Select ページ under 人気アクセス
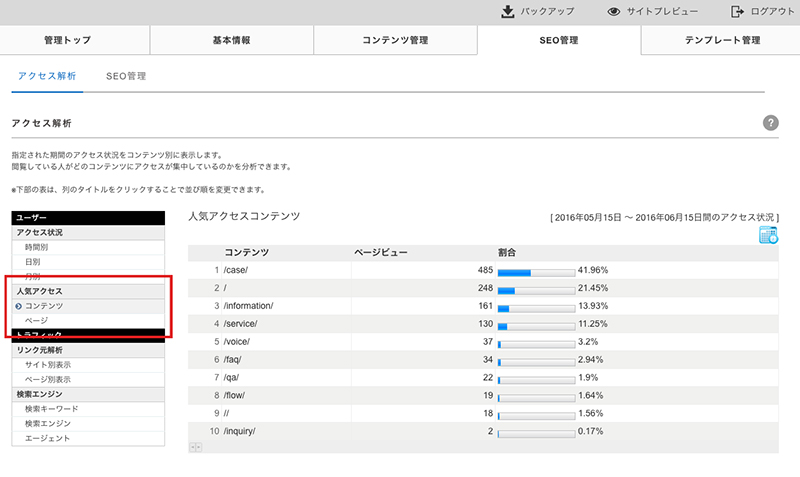This screenshot has height=477, width=800. [37, 320]
